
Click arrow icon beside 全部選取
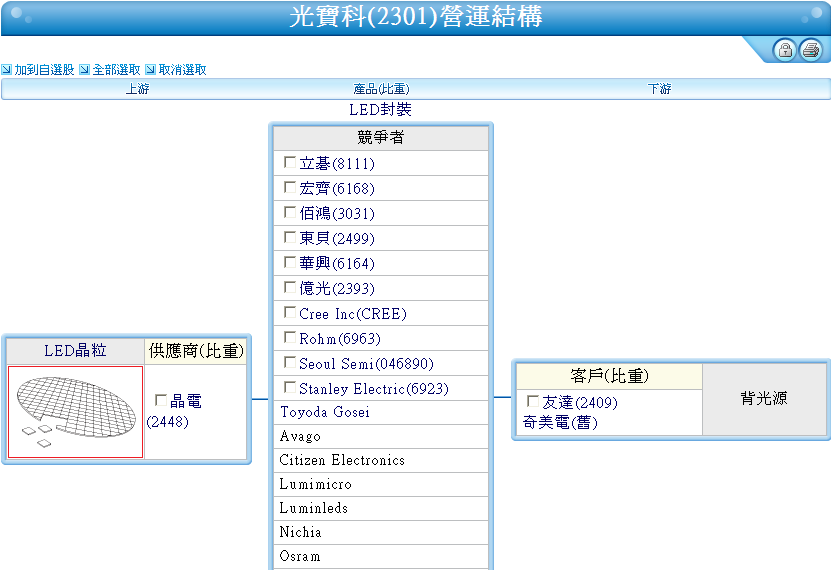[x=84, y=69]
